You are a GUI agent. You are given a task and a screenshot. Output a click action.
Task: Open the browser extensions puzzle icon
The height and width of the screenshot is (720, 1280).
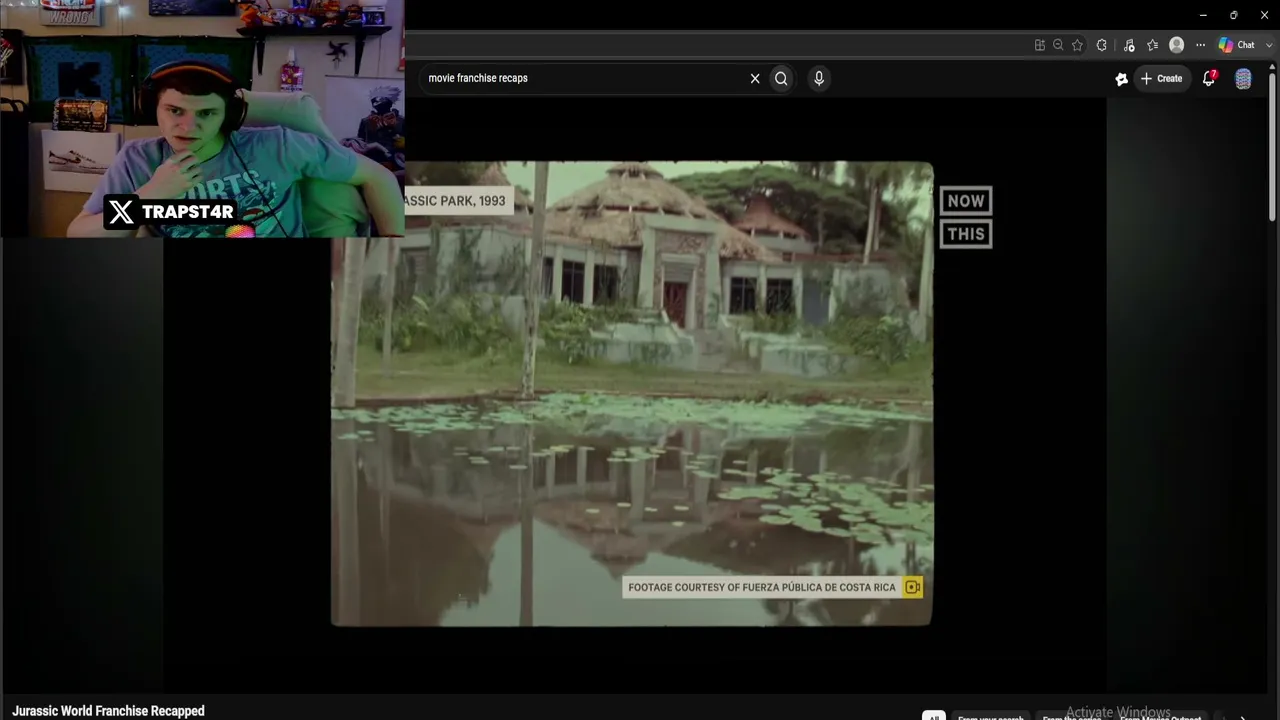(x=1102, y=45)
